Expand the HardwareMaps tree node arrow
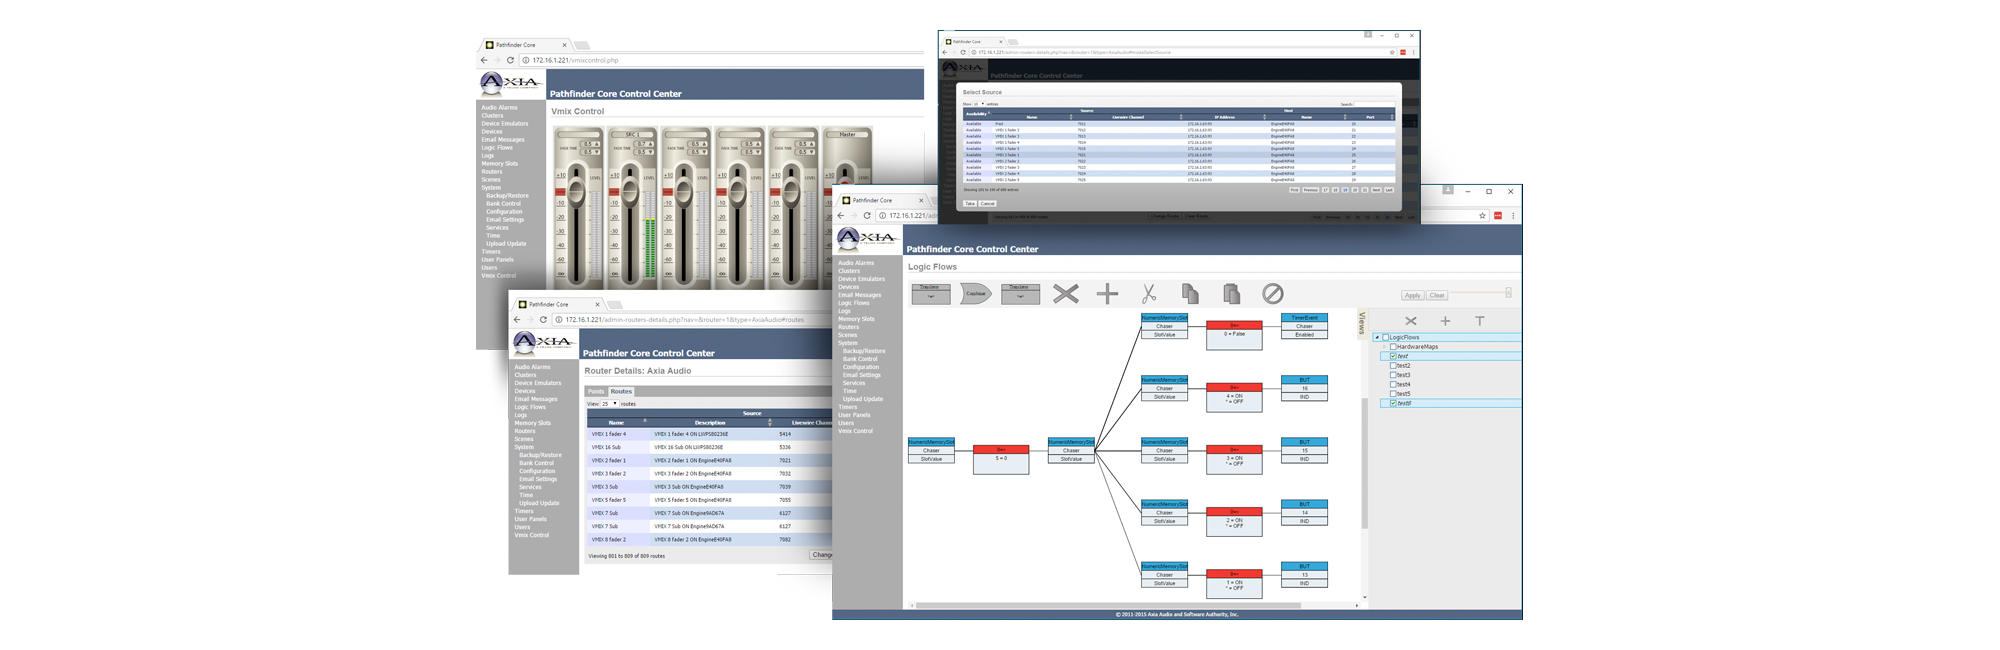Image resolution: width=2000 pixels, height=650 pixels. click(x=1385, y=347)
